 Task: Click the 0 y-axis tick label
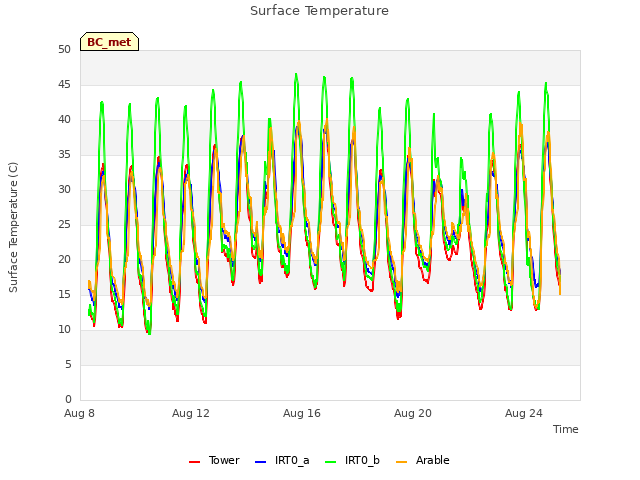68,400
